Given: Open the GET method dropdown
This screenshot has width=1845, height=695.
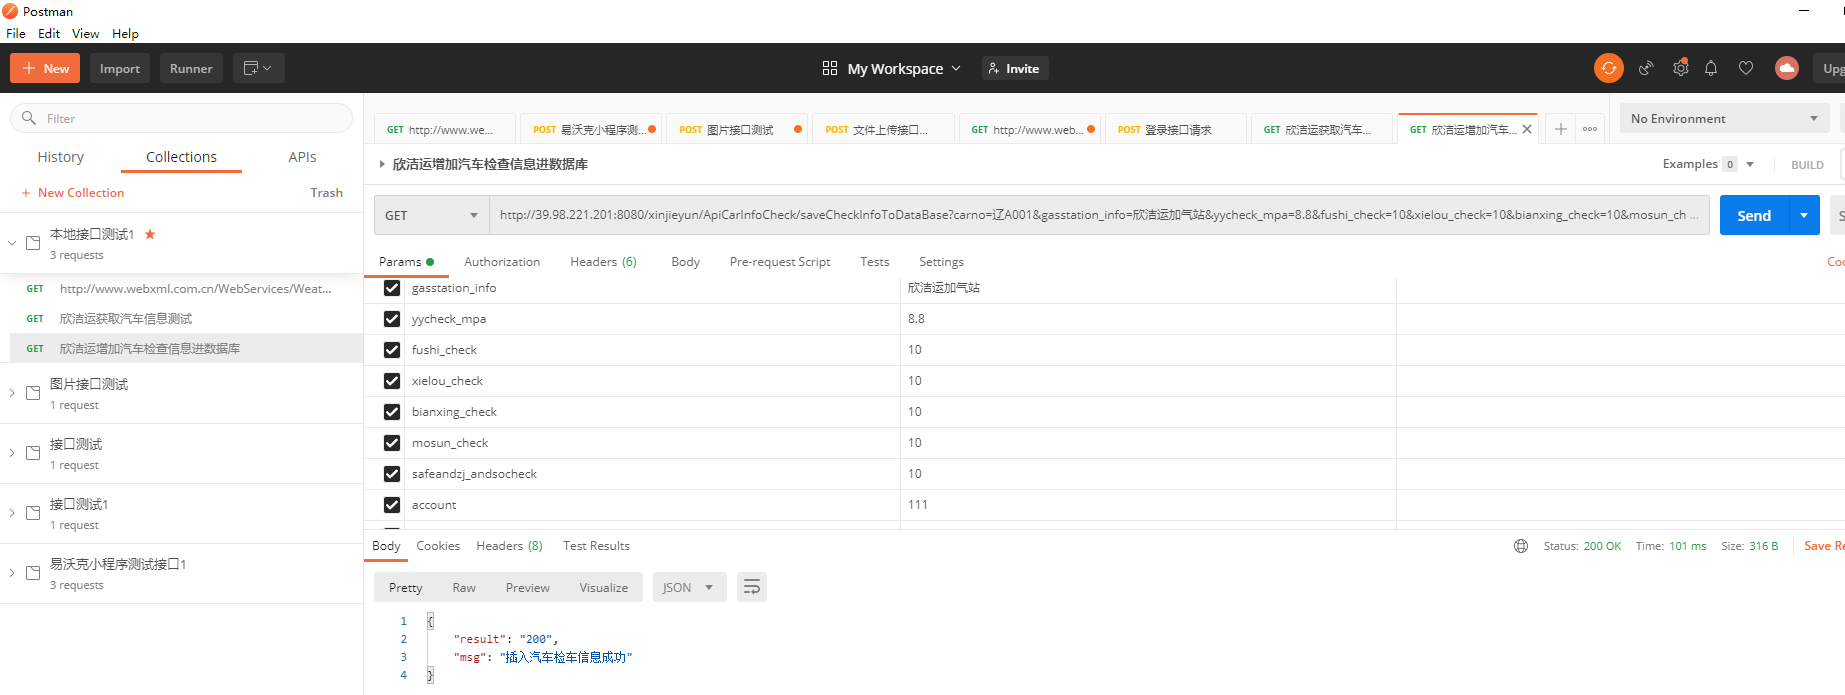Looking at the screenshot, I should 431,215.
